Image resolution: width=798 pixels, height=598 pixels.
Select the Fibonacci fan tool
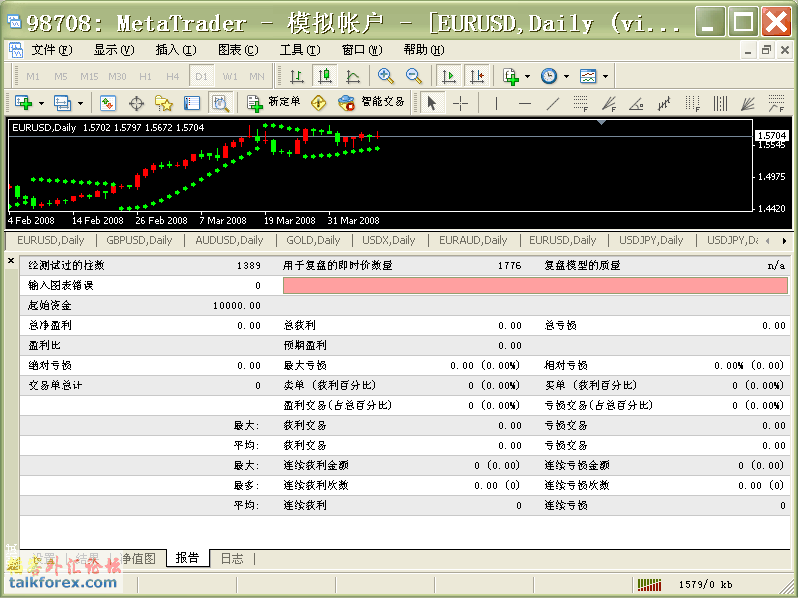(609, 103)
